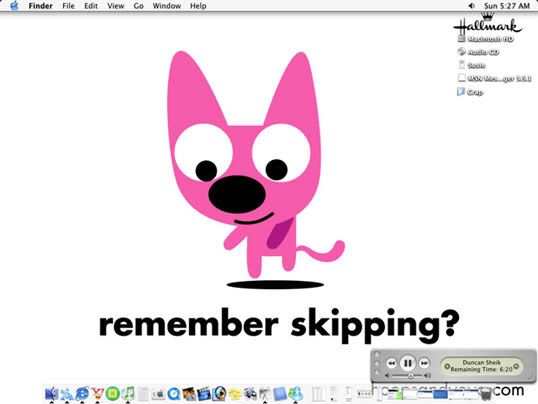Open iPhoto from the Dock

(189, 394)
